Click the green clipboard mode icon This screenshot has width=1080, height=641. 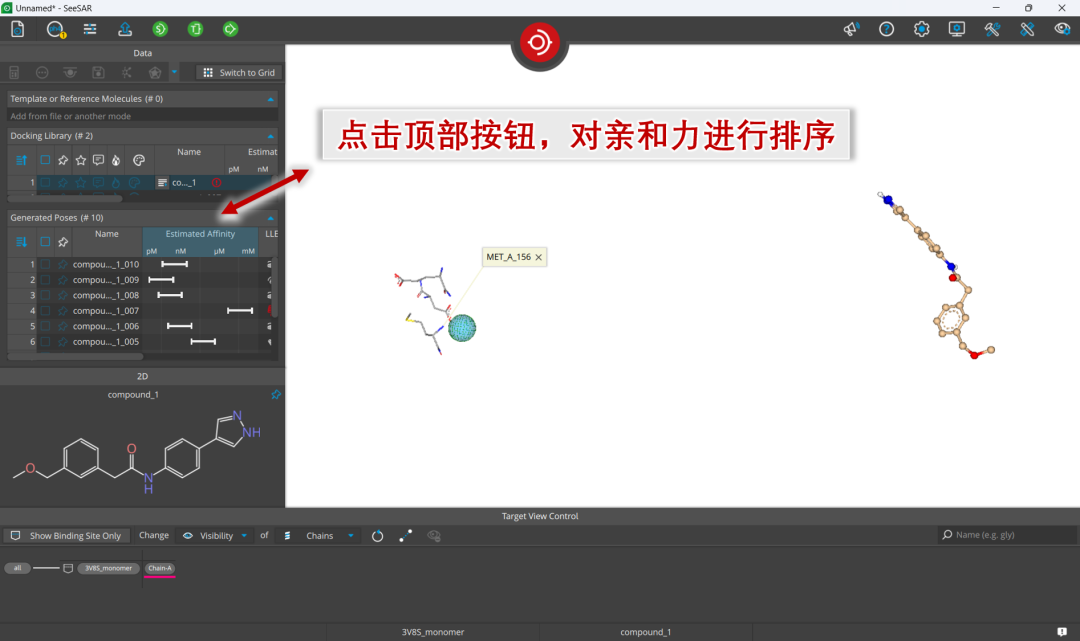196,29
